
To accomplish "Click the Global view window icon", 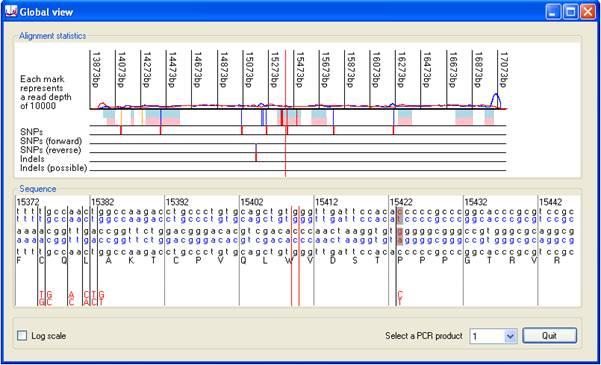I will [x=11, y=11].
